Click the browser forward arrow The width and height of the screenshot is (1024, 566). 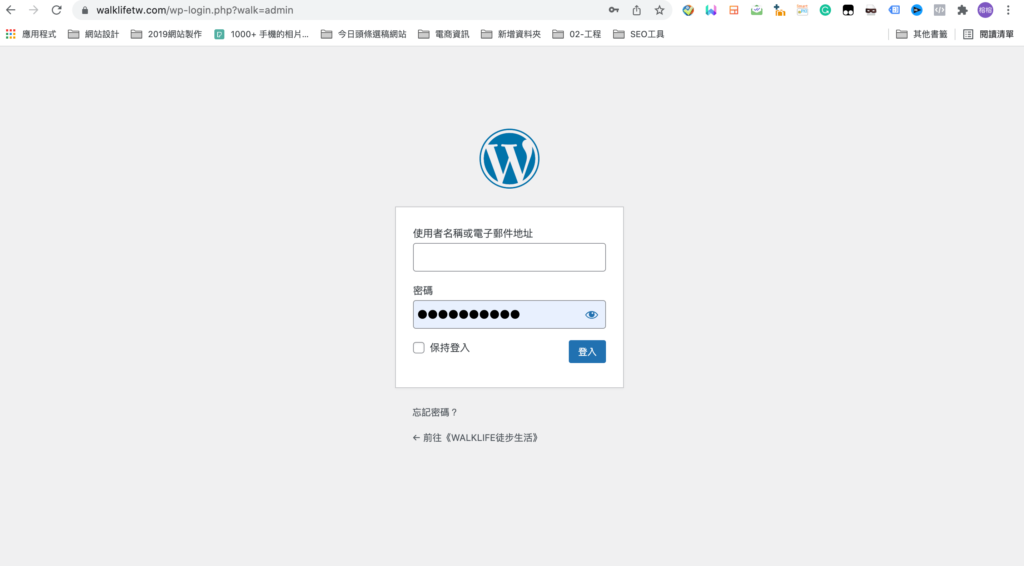pos(33,10)
